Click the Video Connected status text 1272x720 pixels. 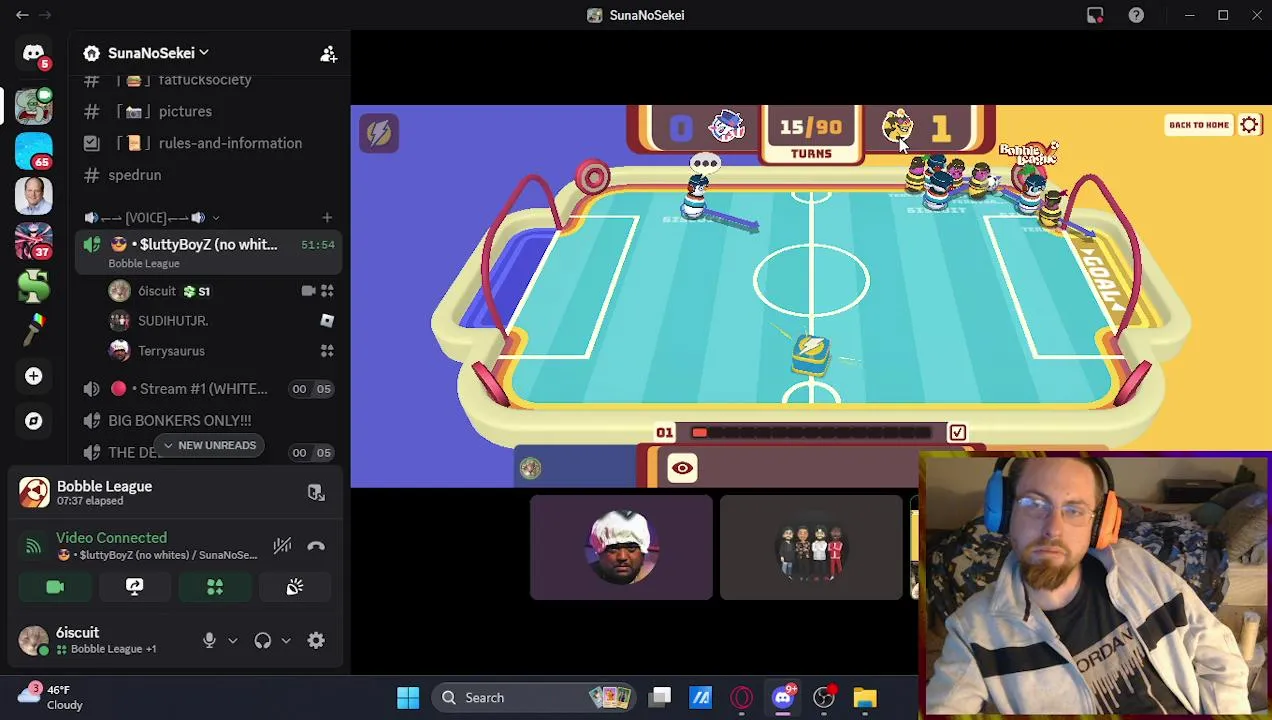(x=111, y=538)
